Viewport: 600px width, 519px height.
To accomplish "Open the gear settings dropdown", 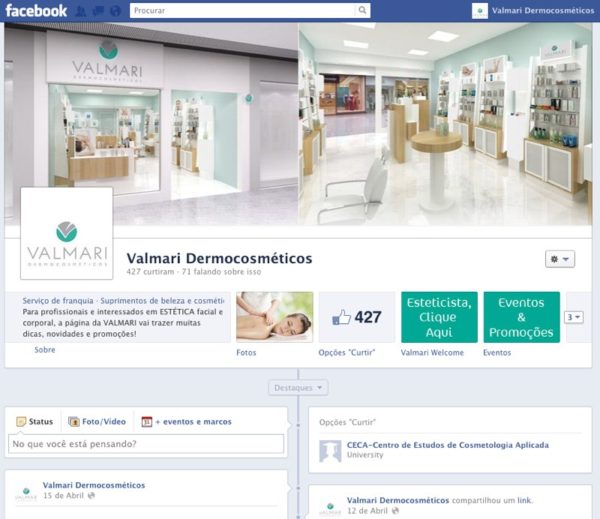I will pyautogui.click(x=560, y=259).
